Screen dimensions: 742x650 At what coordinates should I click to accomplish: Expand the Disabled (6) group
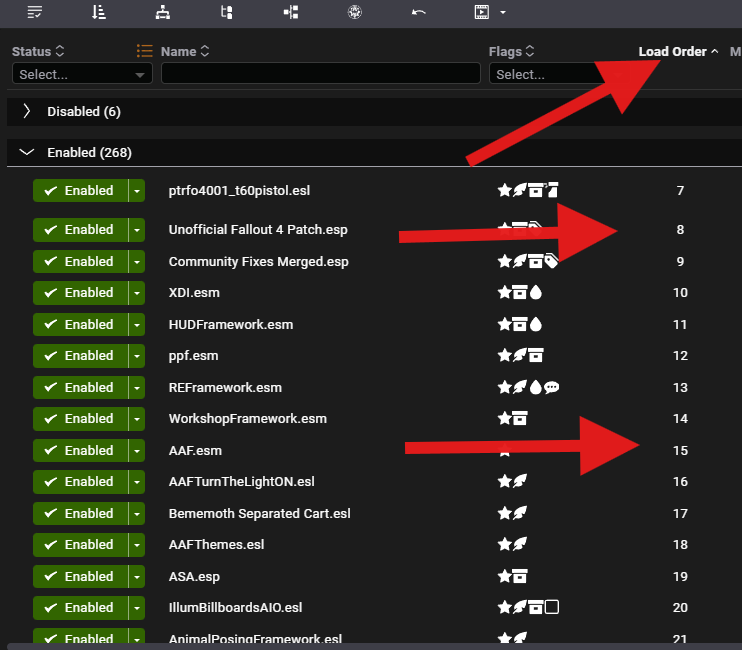coord(26,111)
